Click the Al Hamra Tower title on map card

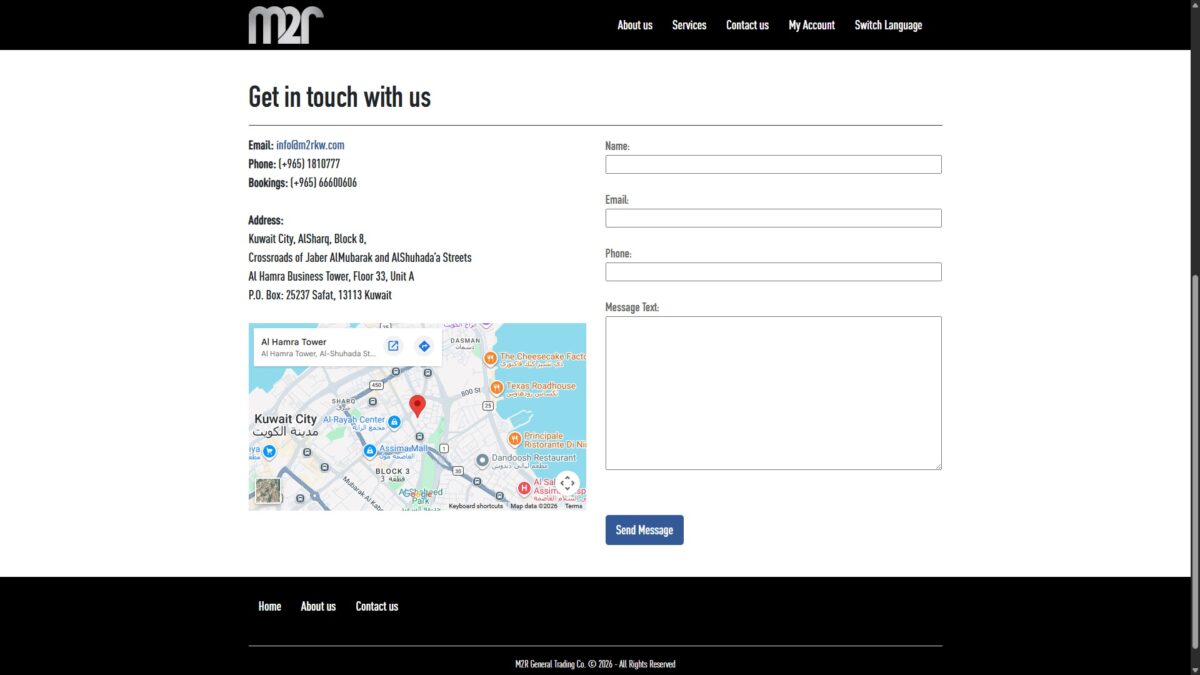tap(294, 342)
